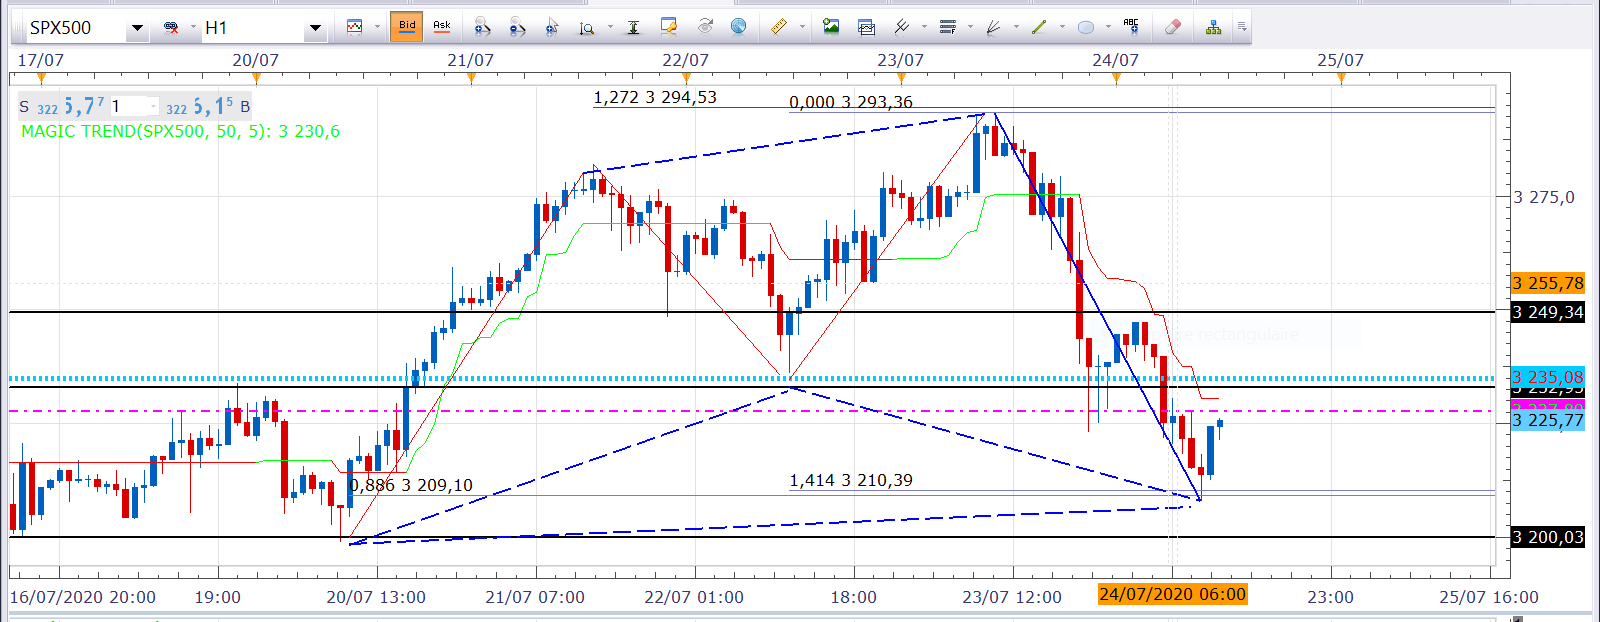Select the ABC add text label tool

click(x=1131, y=25)
